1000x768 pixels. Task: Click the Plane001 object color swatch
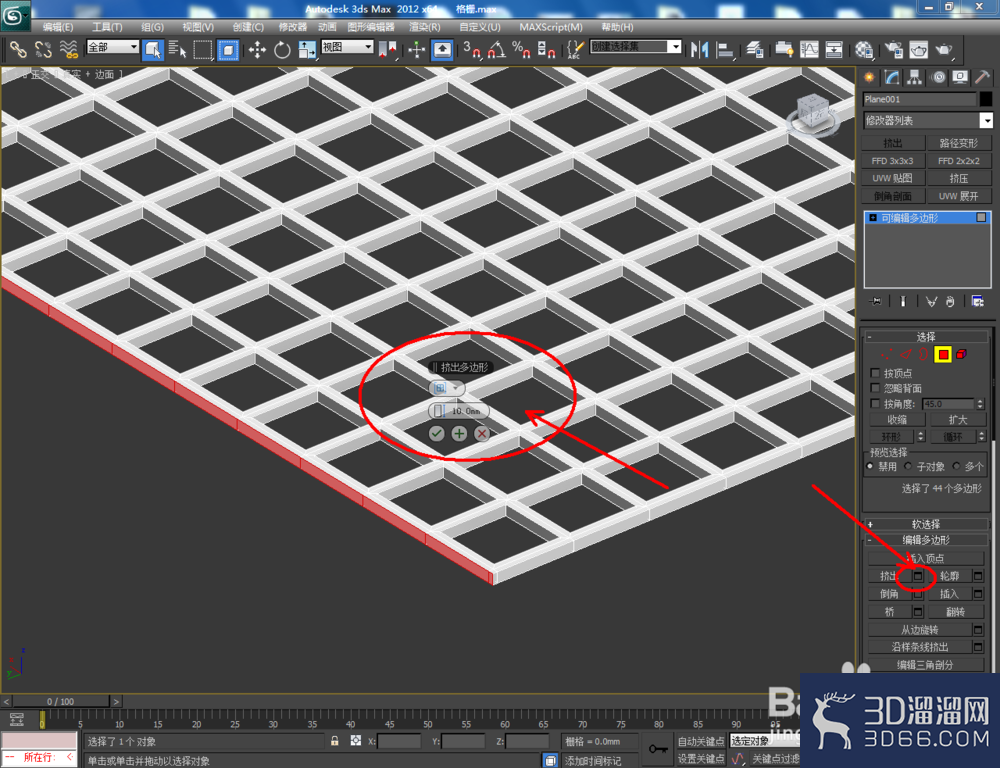(x=986, y=99)
